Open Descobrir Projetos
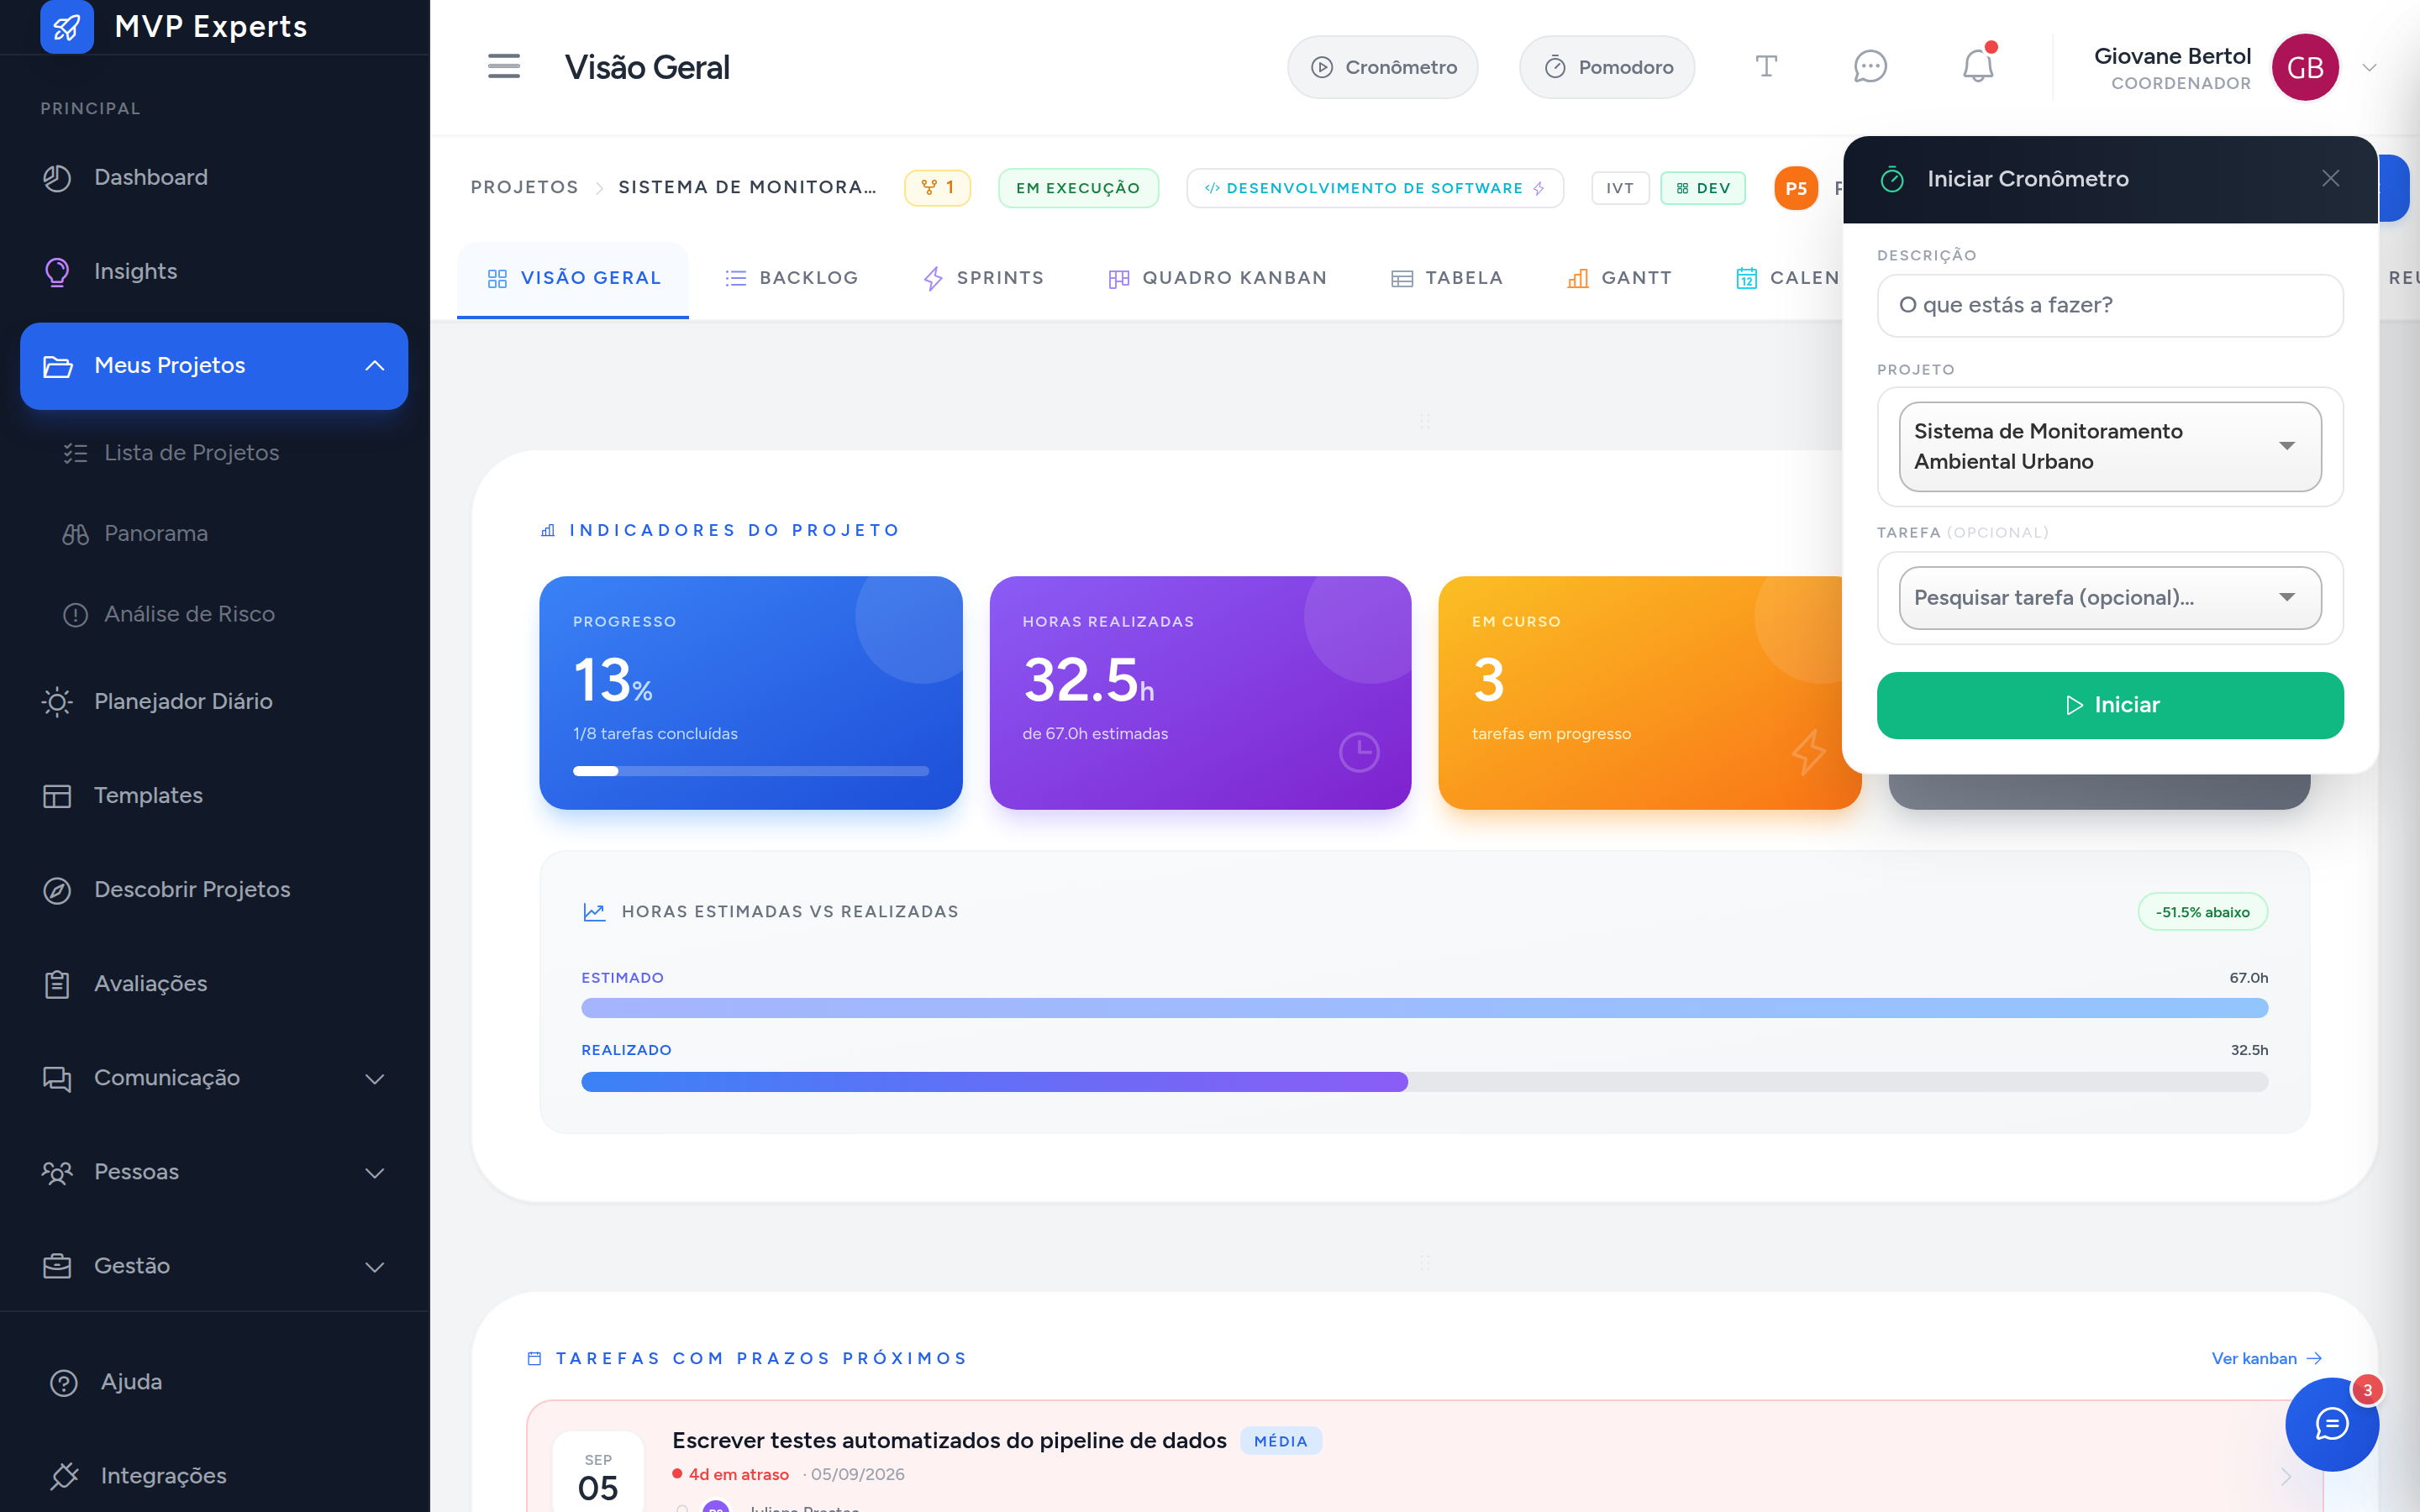This screenshot has height=1512, width=2420. pyautogui.click(x=214, y=890)
